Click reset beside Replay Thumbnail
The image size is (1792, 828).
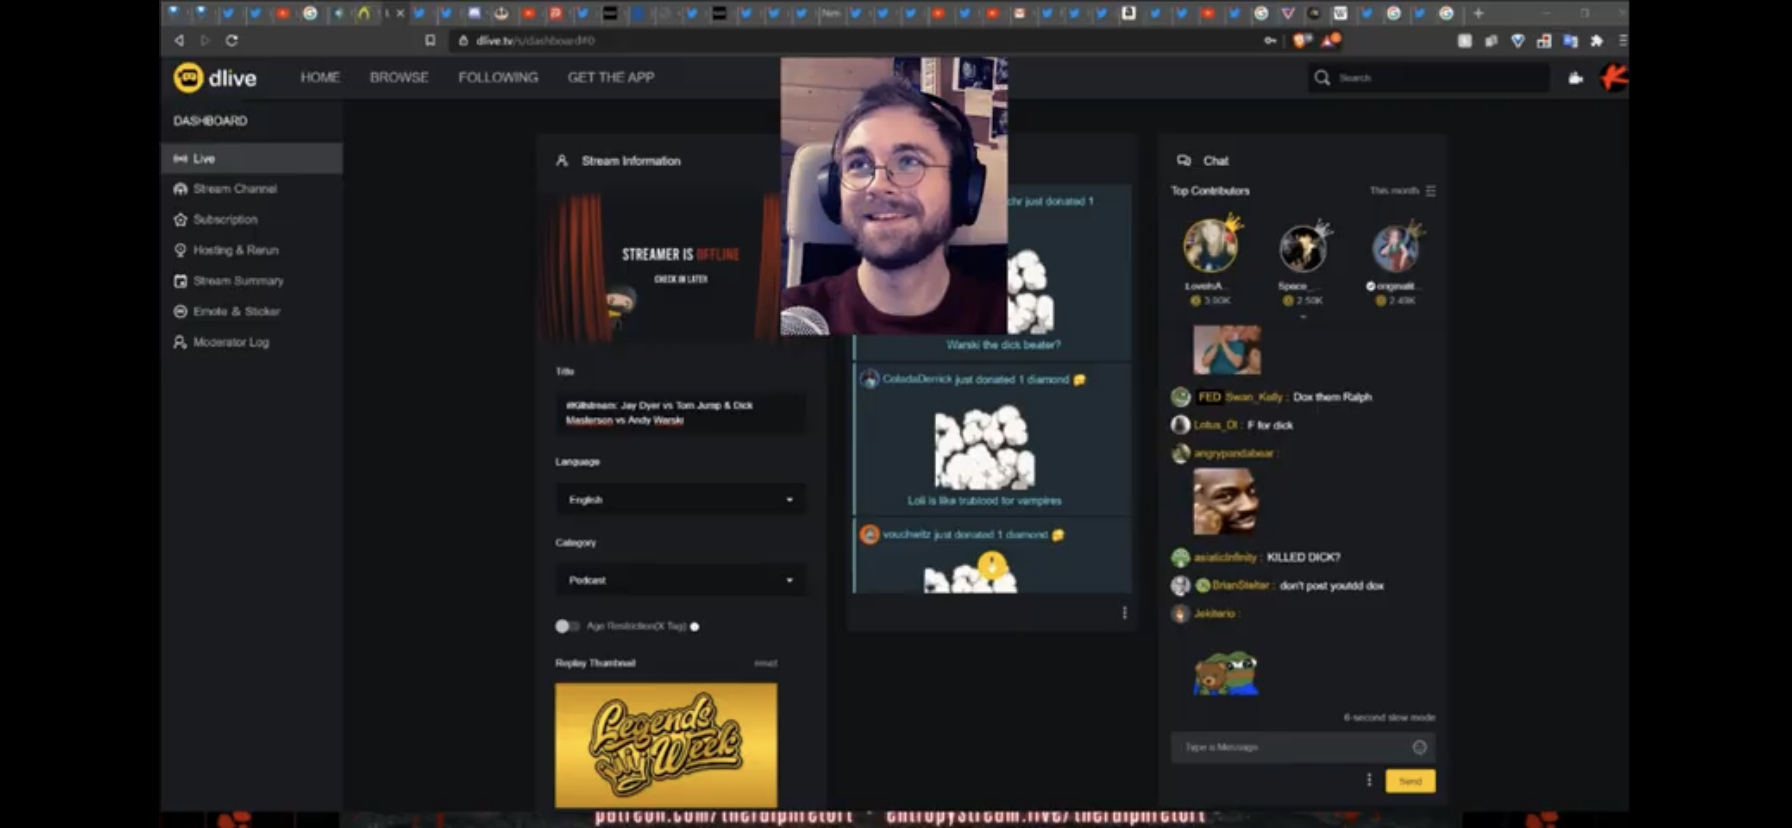tap(766, 663)
